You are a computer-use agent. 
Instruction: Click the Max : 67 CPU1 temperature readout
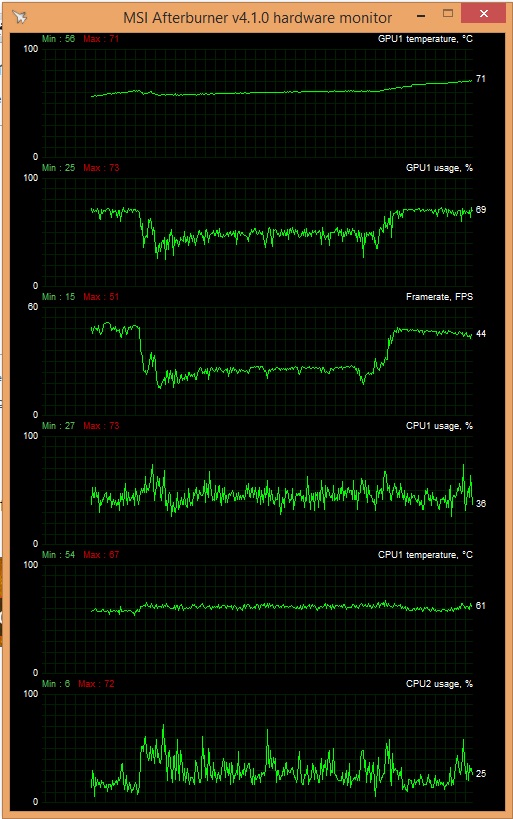(x=101, y=555)
